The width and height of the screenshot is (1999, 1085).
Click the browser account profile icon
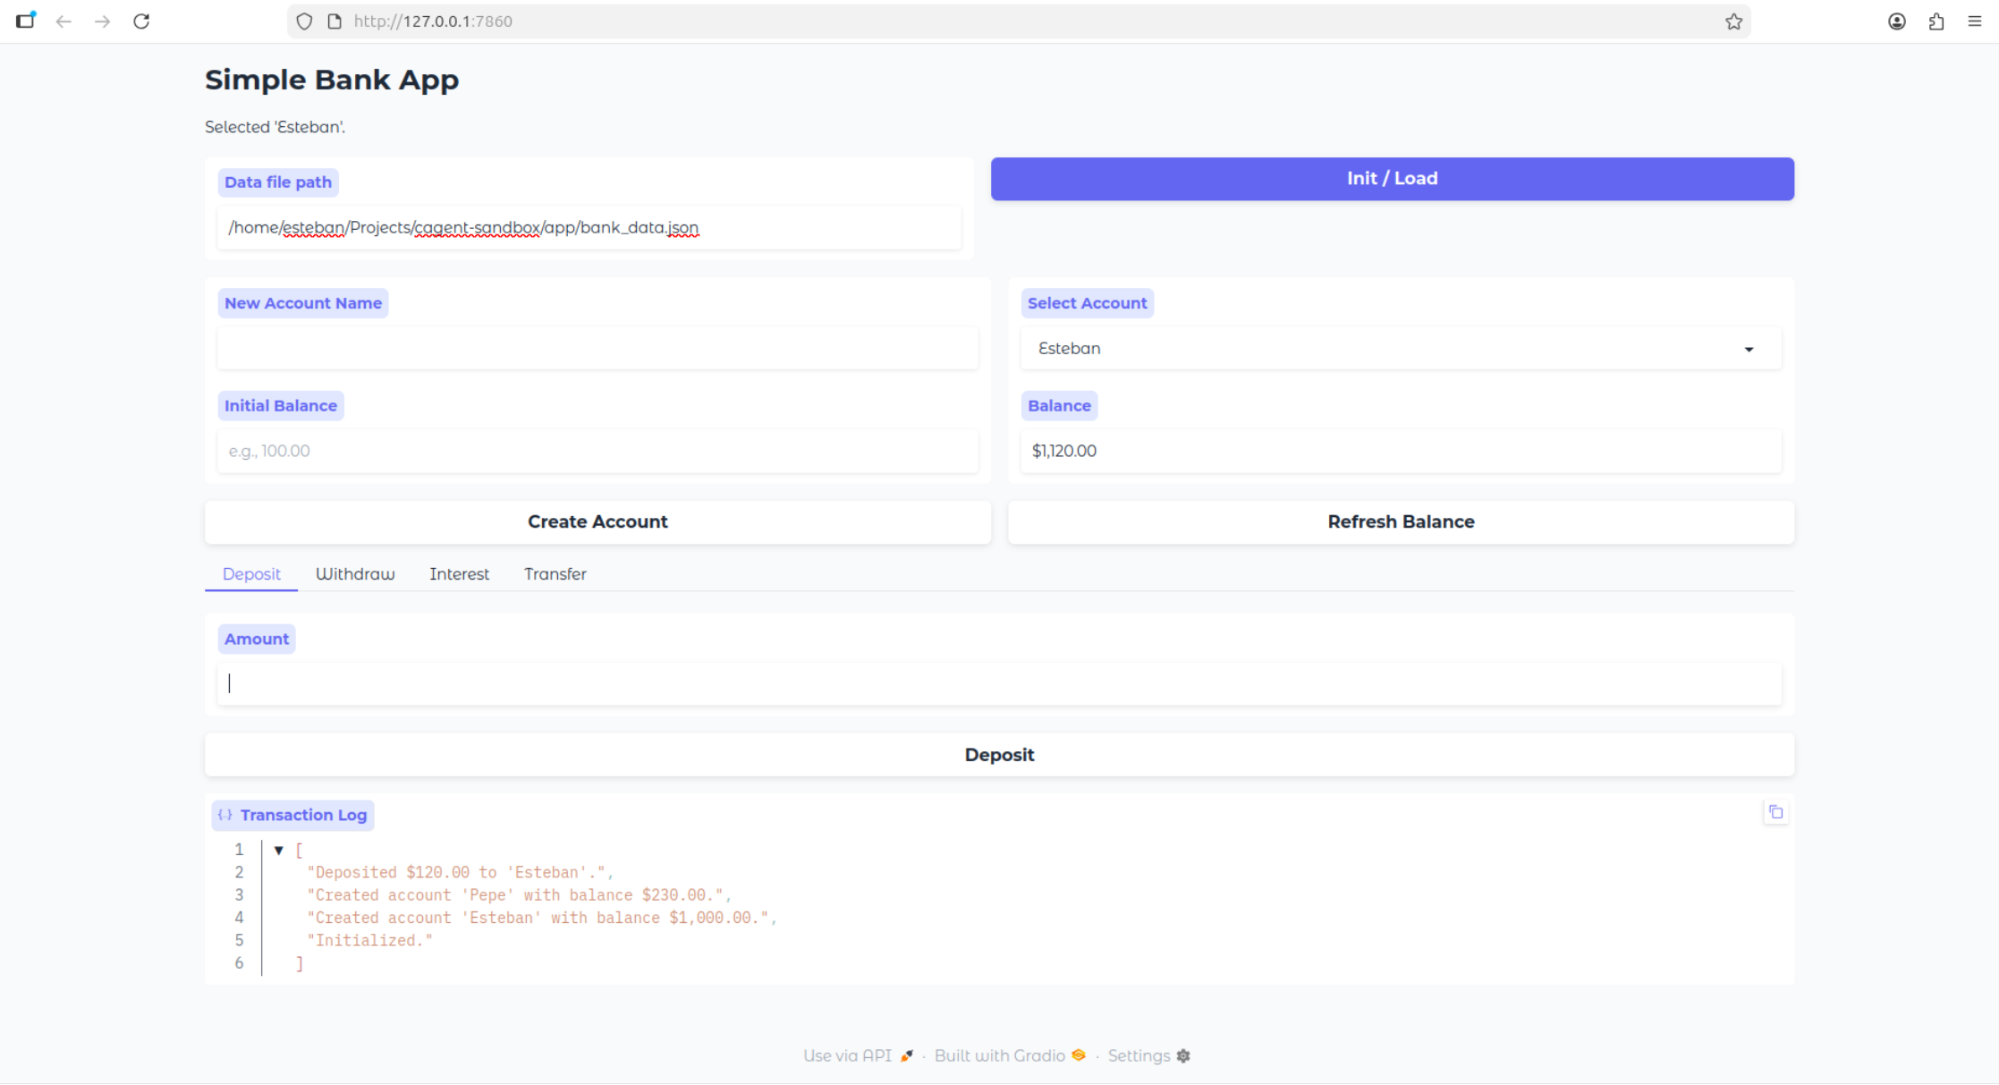[x=1896, y=21]
